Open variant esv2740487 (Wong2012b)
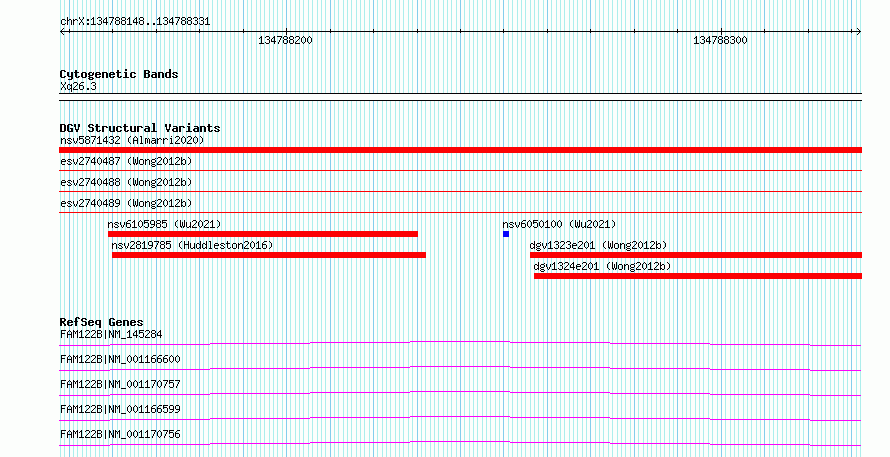This screenshot has width=890, height=457. click(x=126, y=161)
